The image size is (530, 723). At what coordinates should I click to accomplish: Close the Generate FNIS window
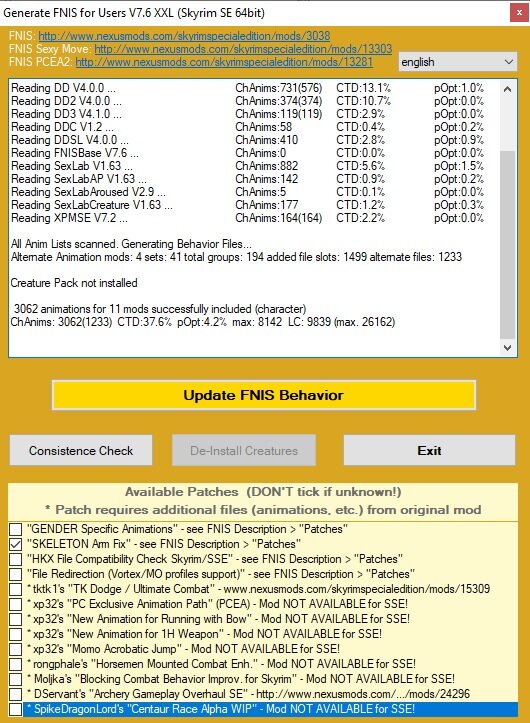(519, 12)
